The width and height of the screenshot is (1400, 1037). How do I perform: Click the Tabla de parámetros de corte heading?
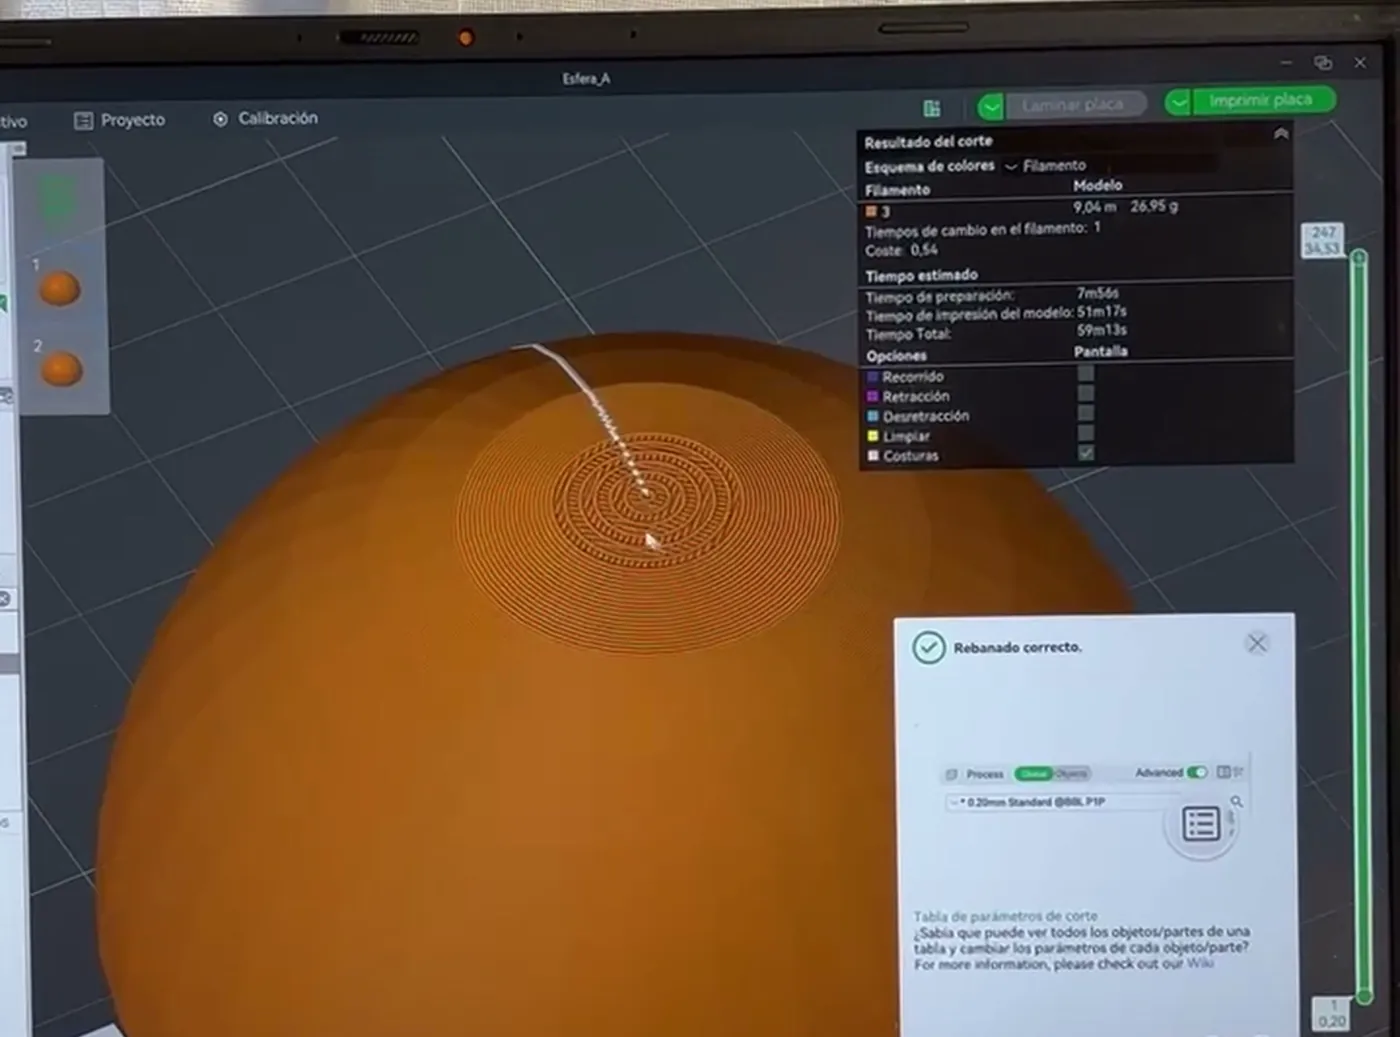(x=1005, y=916)
